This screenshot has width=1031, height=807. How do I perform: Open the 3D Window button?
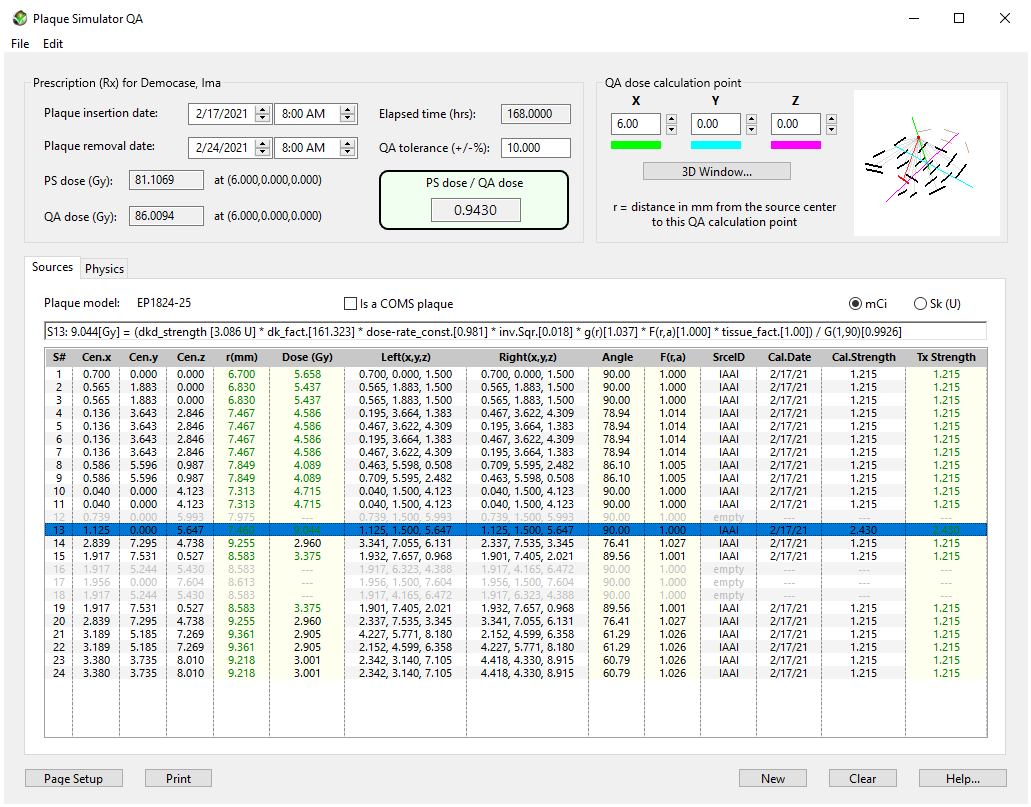coord(716,171)
